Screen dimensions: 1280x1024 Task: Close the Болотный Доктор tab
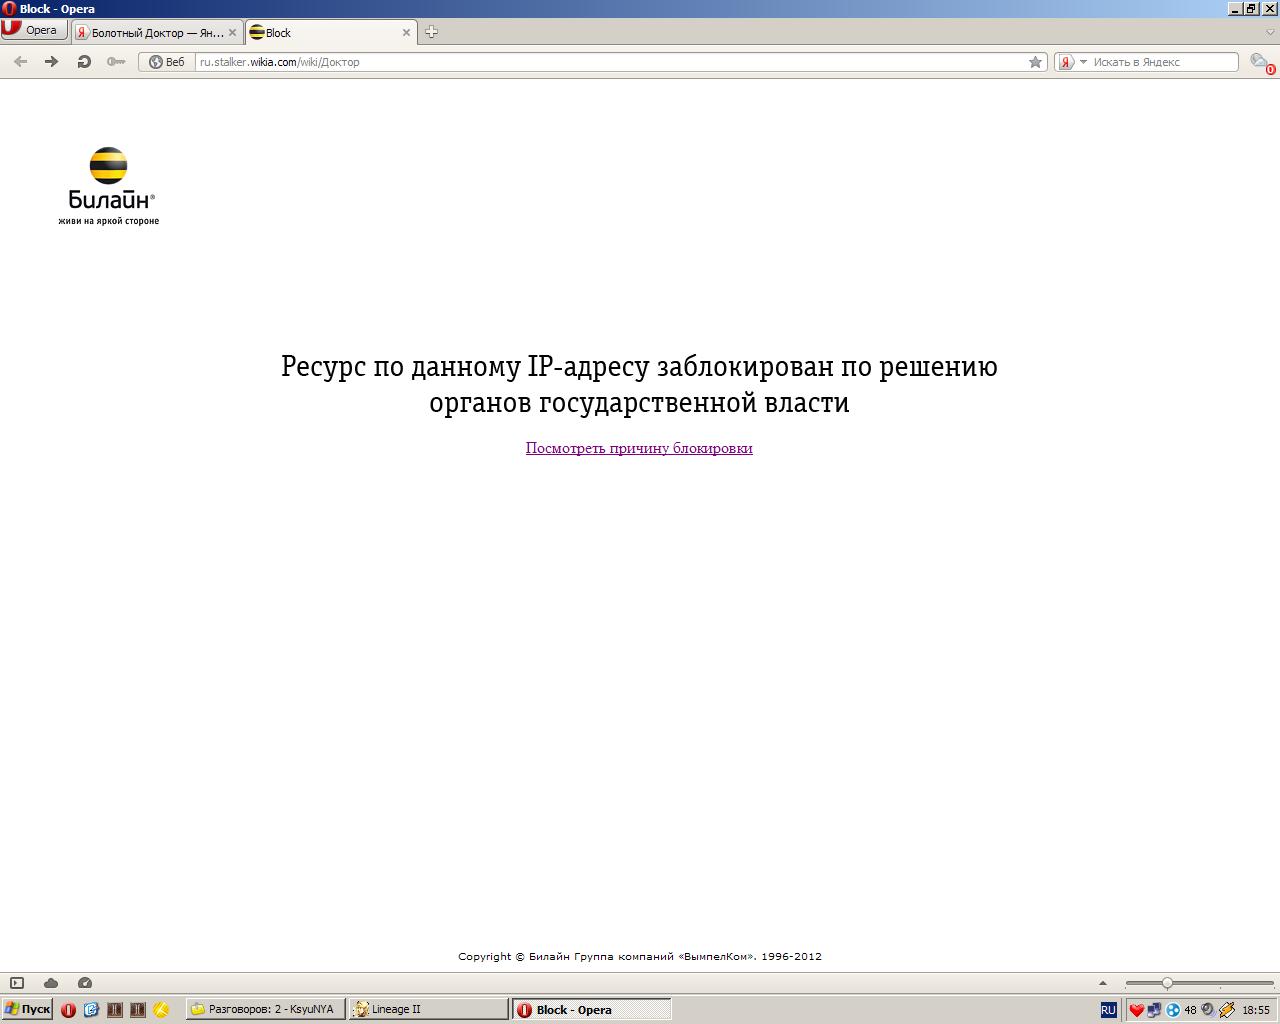(x=232, y=33)
